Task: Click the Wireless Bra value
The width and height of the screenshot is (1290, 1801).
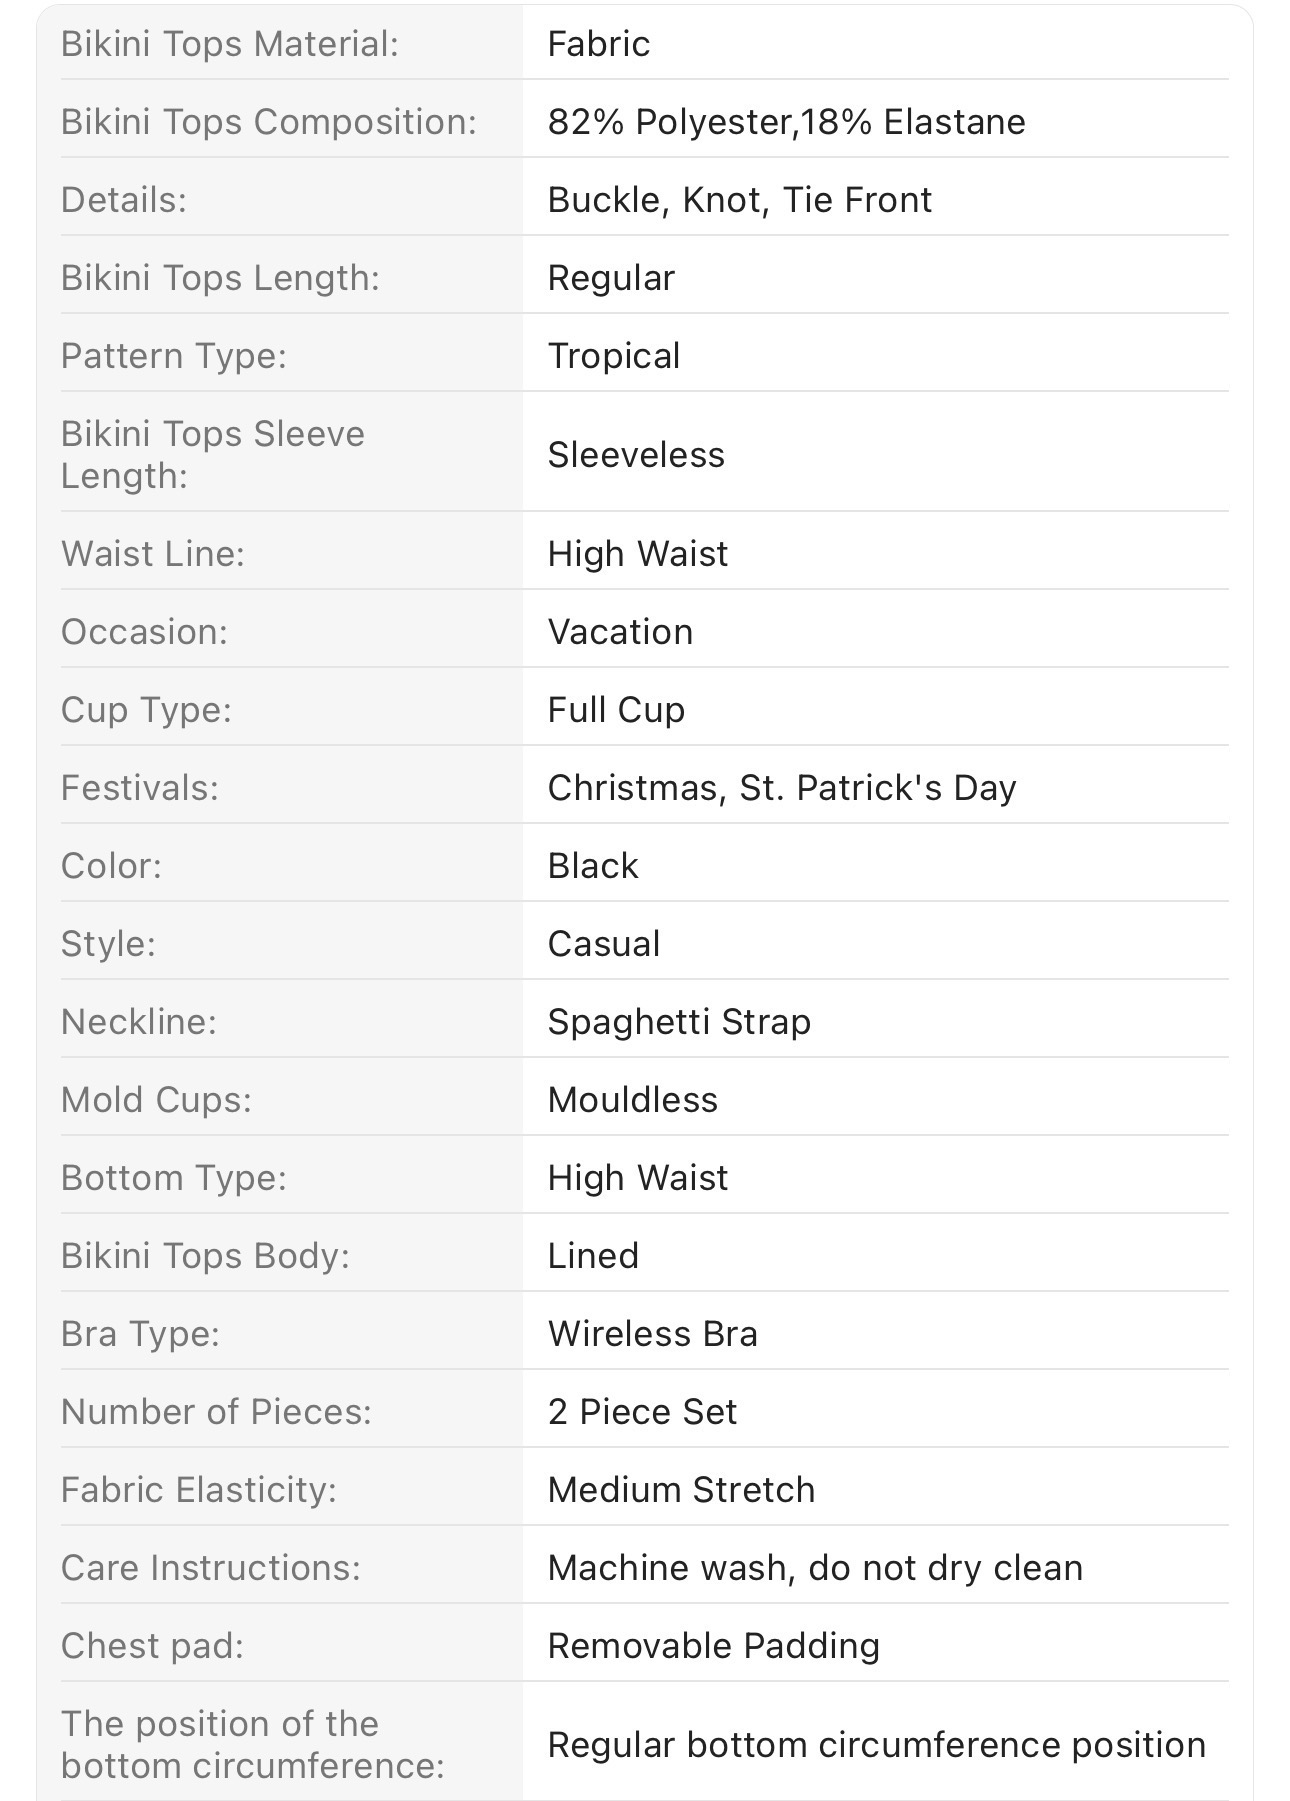Action: pyautogui.click(x=653, y=1334)
